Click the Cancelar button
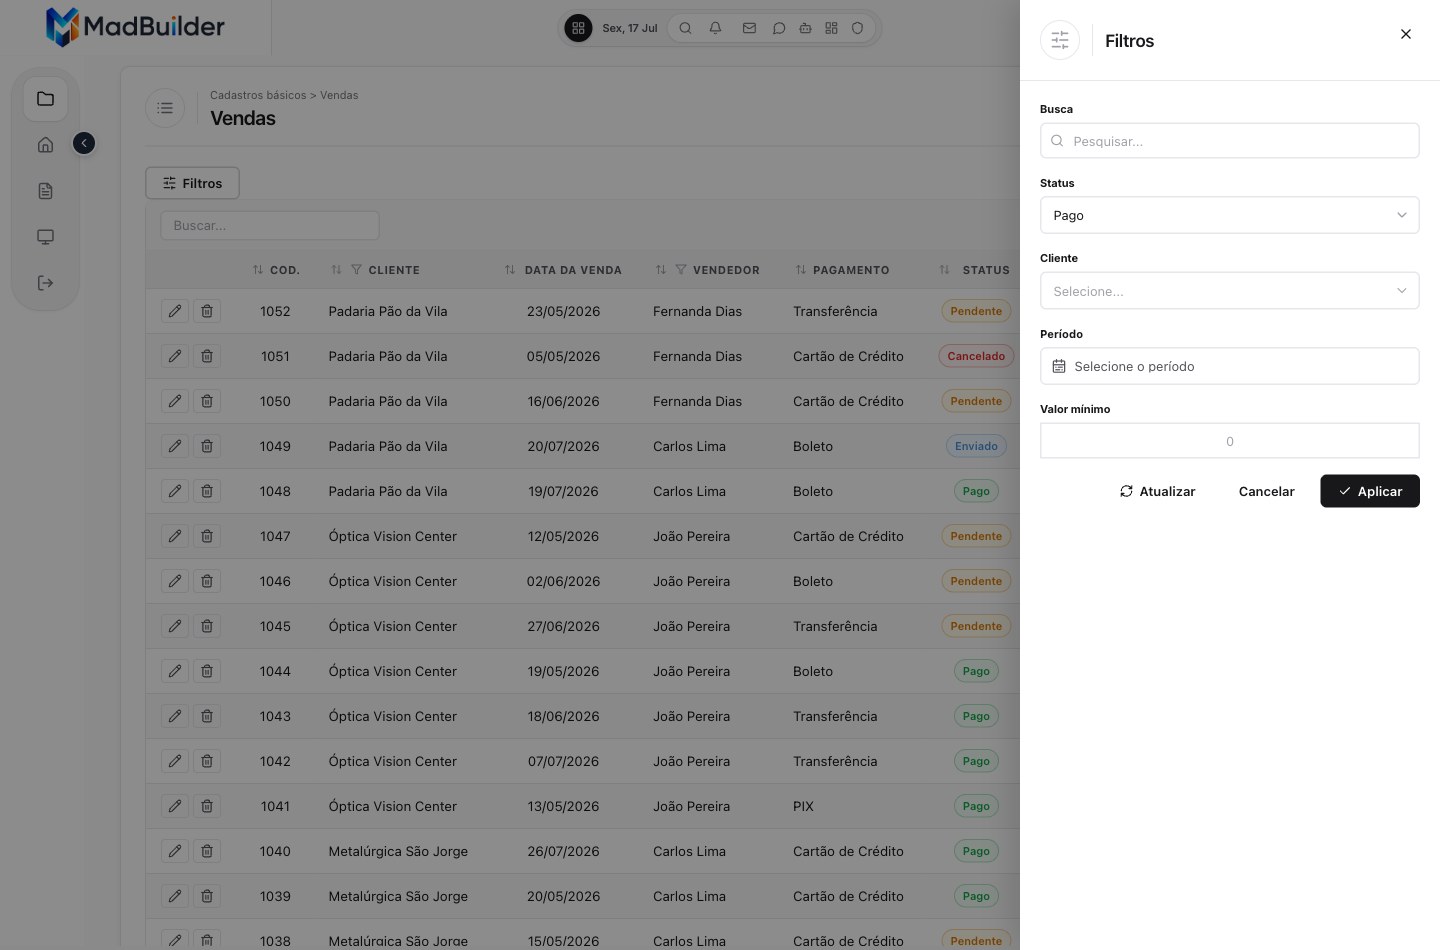Viewport: 1440px width, 950px height. pos(1266,491)
